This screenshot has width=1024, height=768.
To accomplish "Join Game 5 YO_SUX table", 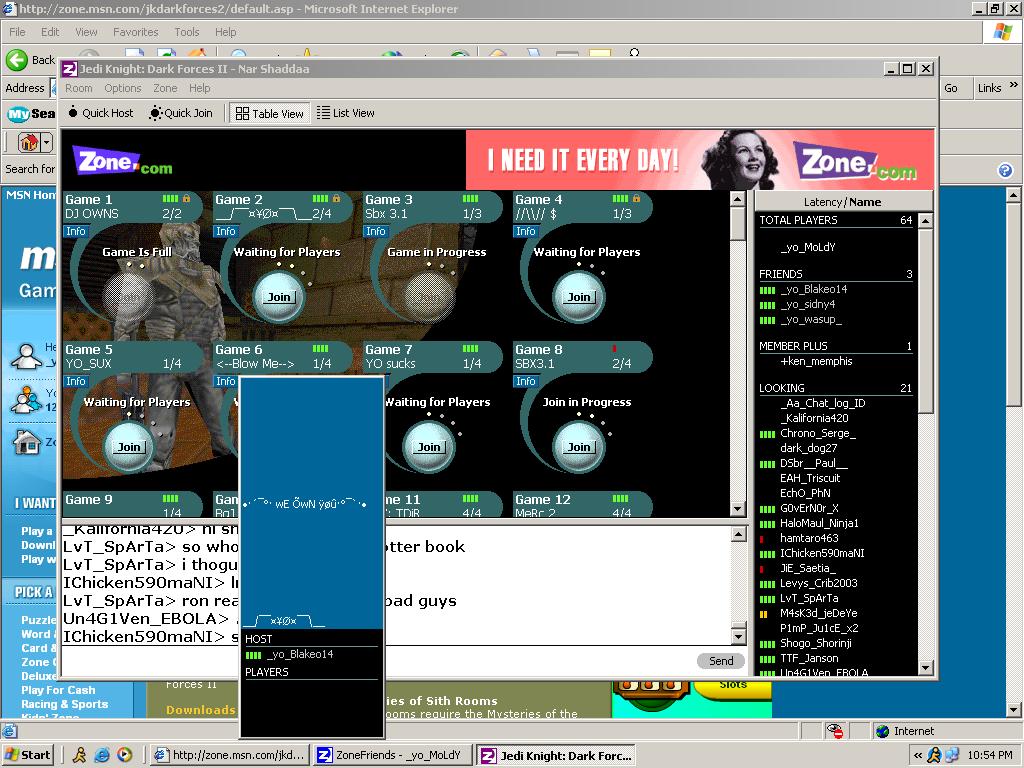I will pyautogui.click(x=129, y=447).
